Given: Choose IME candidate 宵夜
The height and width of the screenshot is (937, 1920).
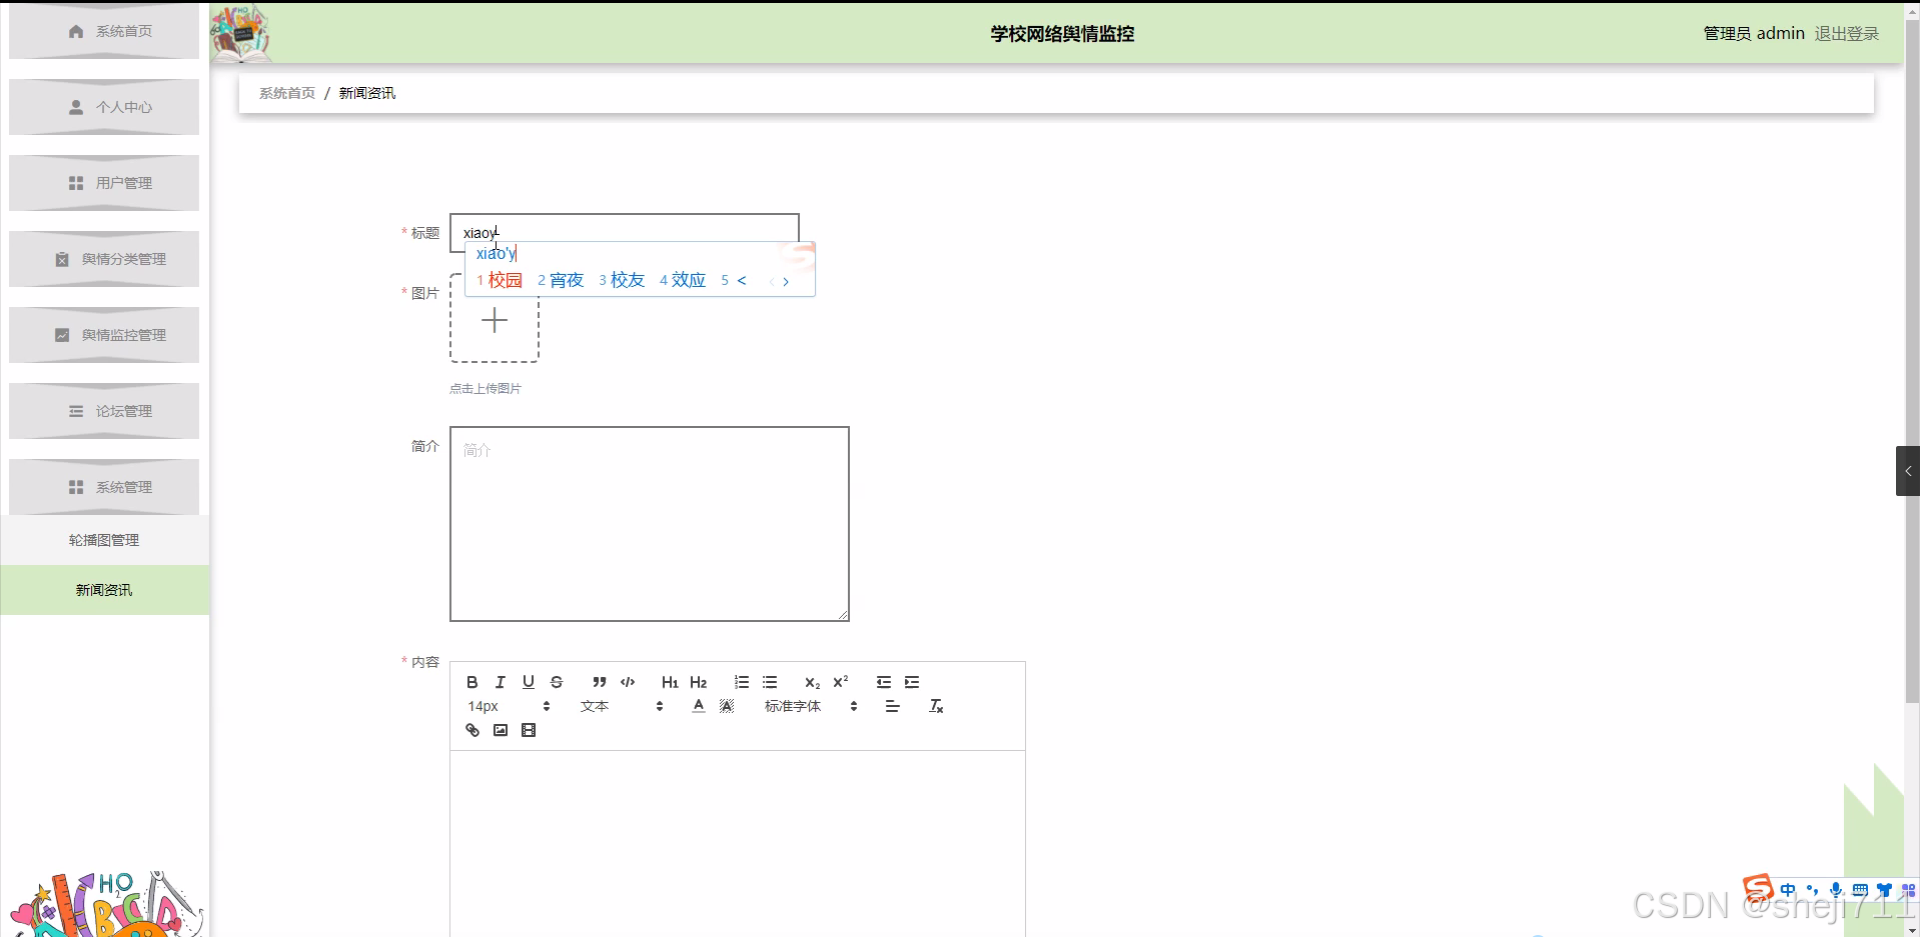Looking at the screenshot, I should [x=560, y=280].
